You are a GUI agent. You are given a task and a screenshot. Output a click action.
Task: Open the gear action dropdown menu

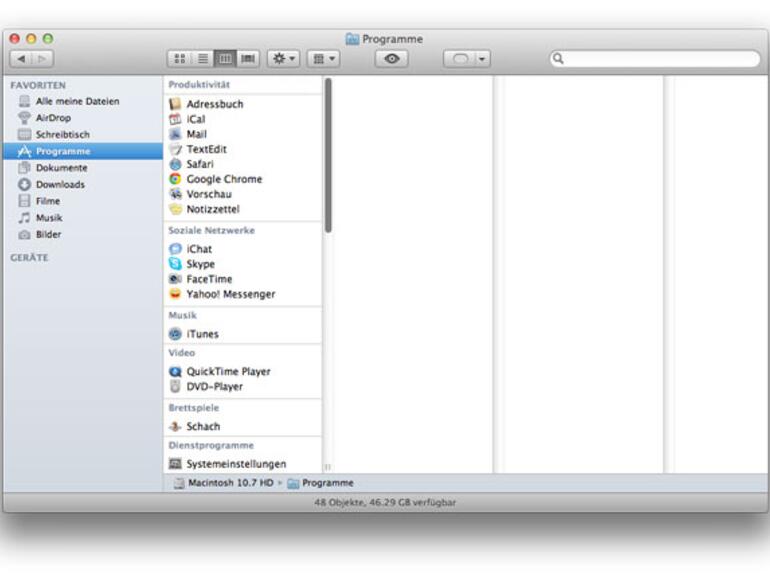(284, 59)
